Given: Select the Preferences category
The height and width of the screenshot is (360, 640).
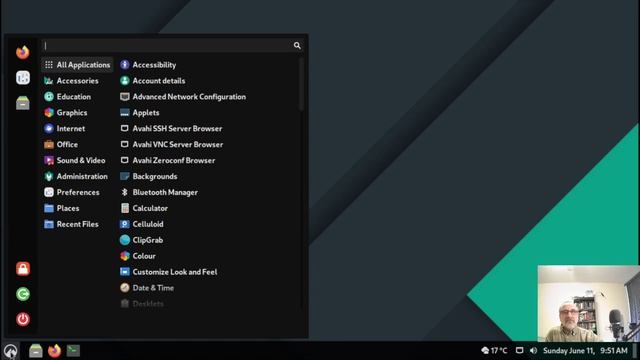Looking at the screenshot, I should (x=77, y=192).
